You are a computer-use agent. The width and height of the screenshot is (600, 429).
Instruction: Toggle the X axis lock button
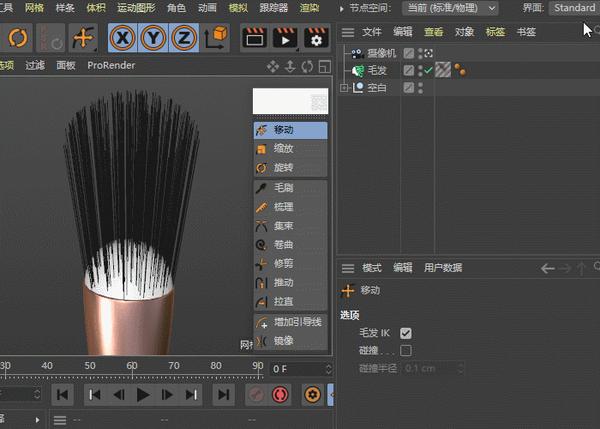(123, 39)
